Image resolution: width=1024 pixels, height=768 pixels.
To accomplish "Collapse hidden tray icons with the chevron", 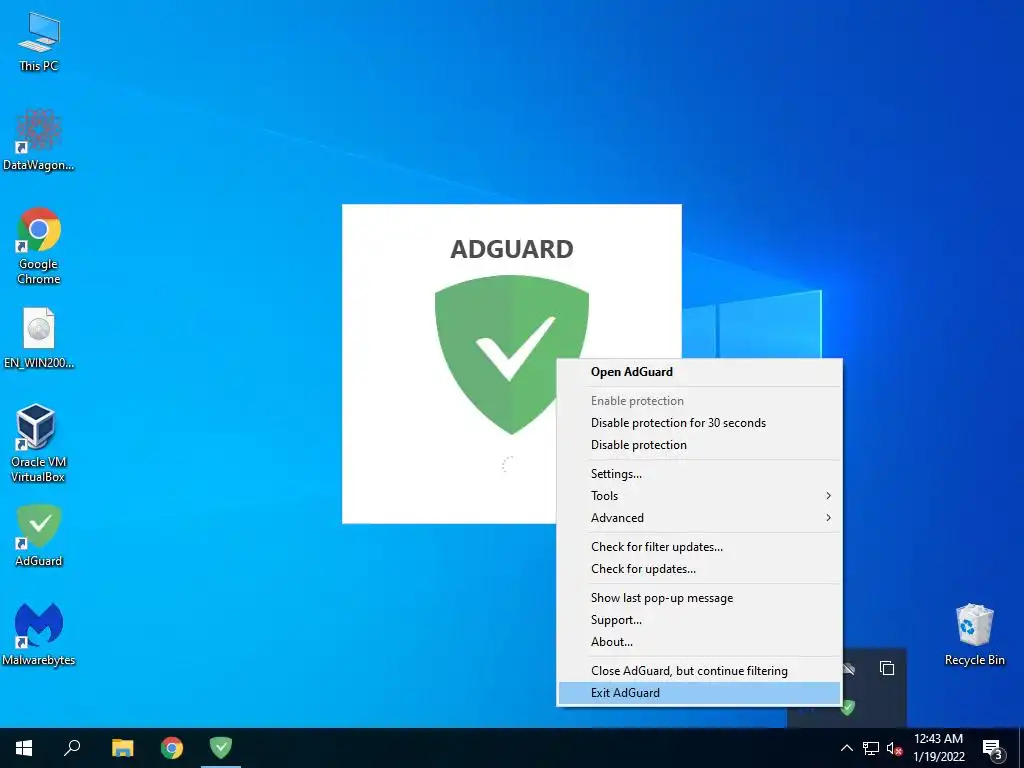I will (846, 748).
